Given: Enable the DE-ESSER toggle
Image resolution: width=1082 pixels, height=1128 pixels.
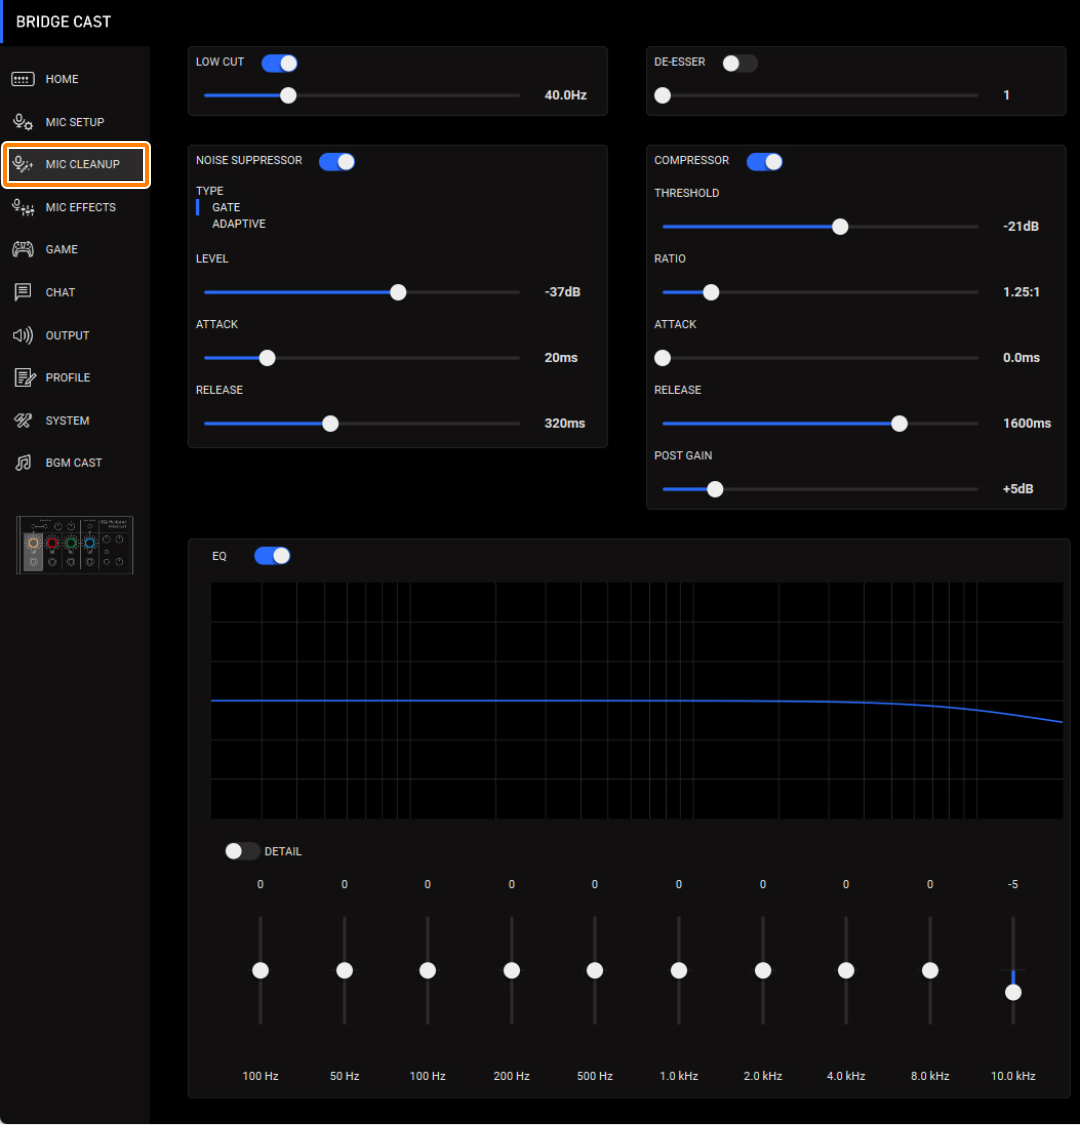Looking at the screenshot, I should pos(740,63).
